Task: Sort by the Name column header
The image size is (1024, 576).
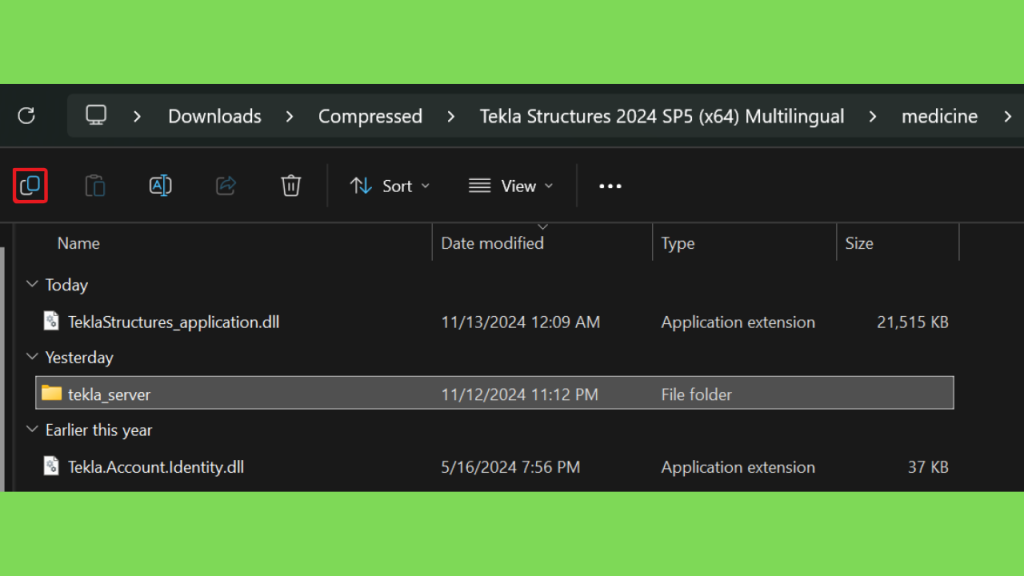Action: tap(78, 243)
